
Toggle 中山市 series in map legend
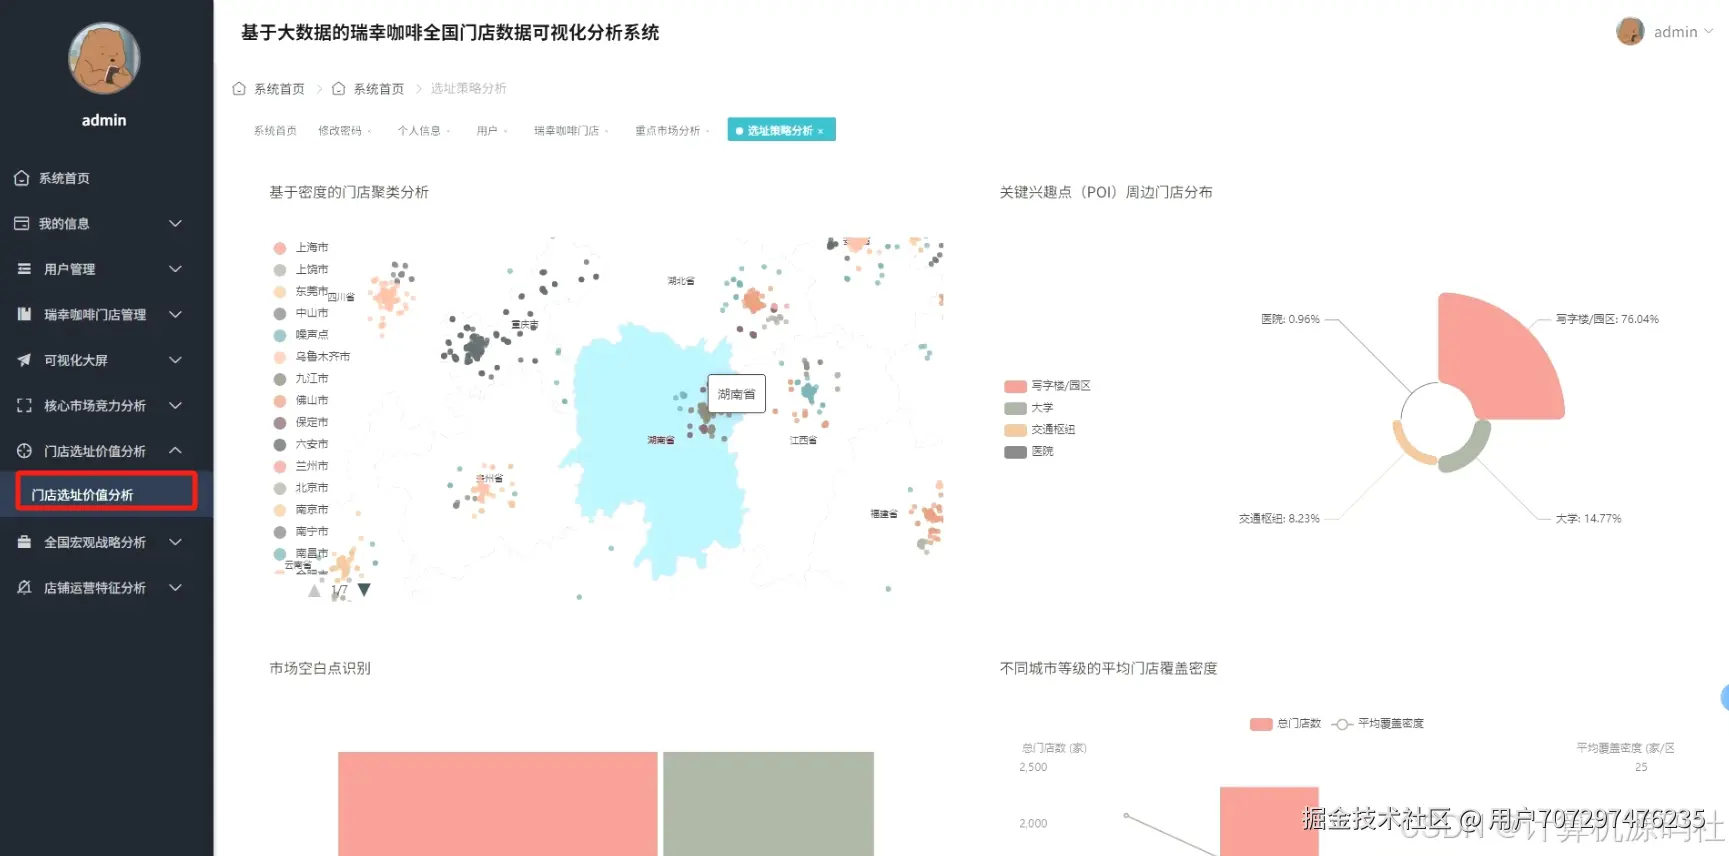[x=301, y=313]
